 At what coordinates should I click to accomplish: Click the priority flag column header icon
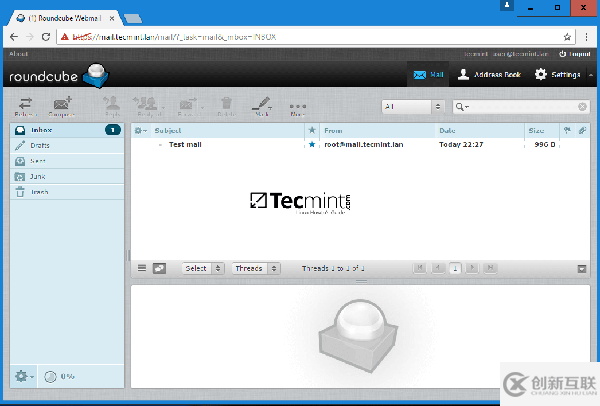click(567, 130)
